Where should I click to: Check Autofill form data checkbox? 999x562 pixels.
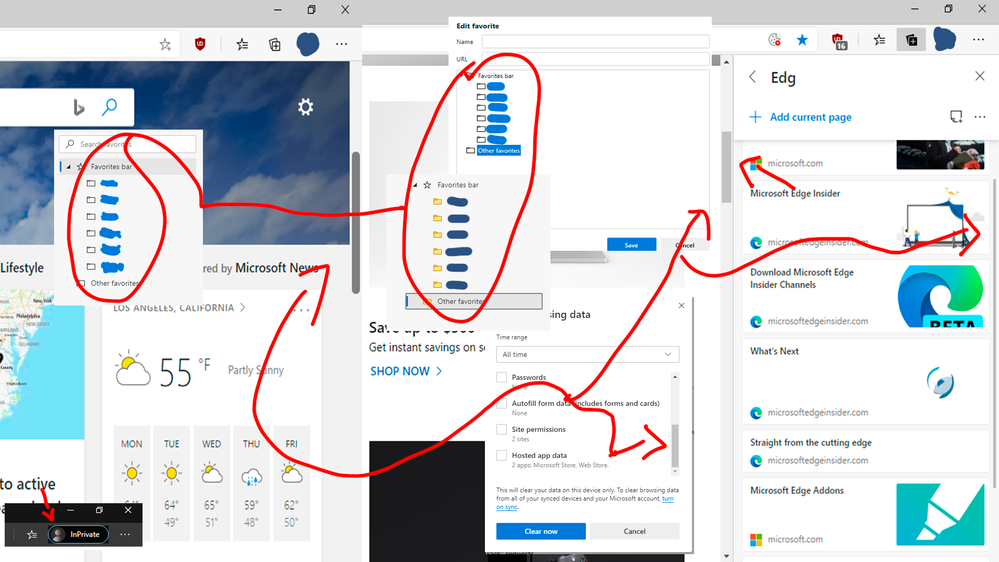point(501,403)
